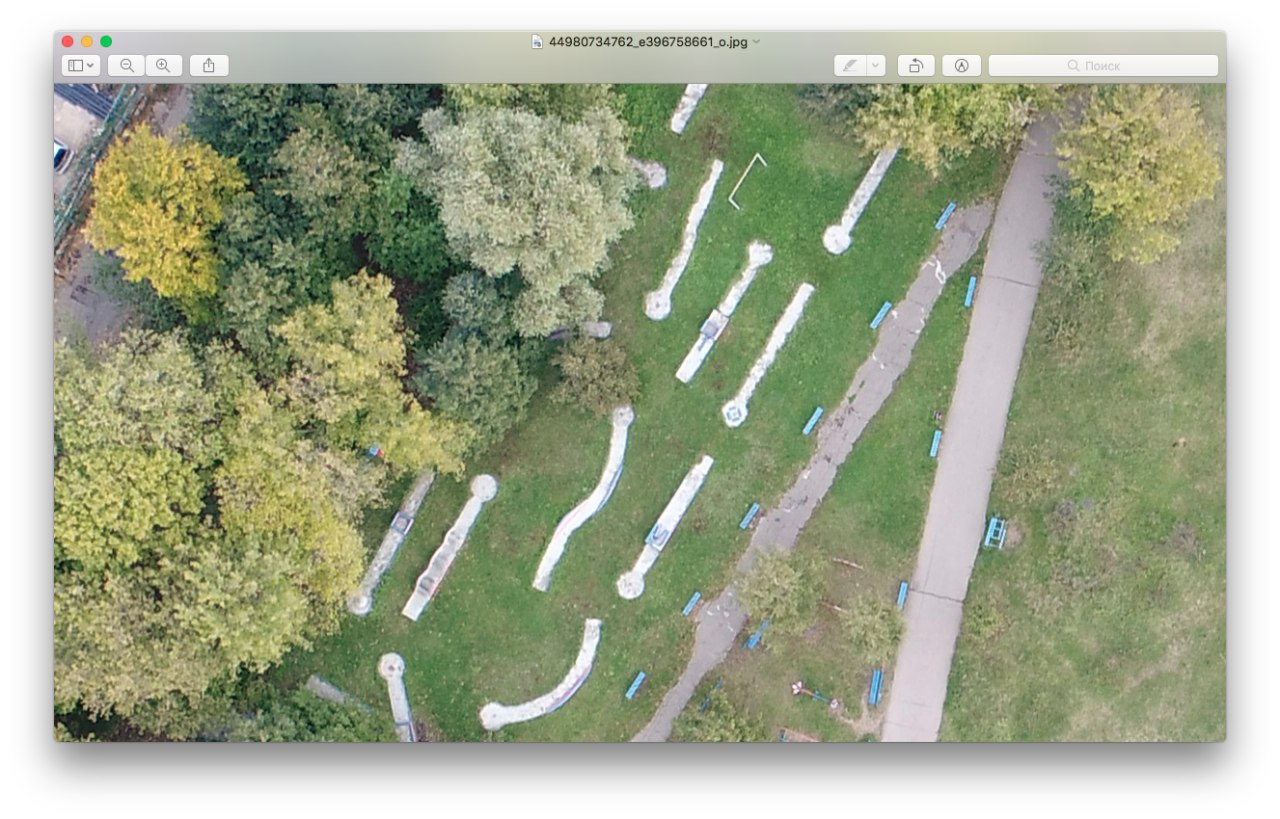
Task: Open the Share menu
Action: 209,65
